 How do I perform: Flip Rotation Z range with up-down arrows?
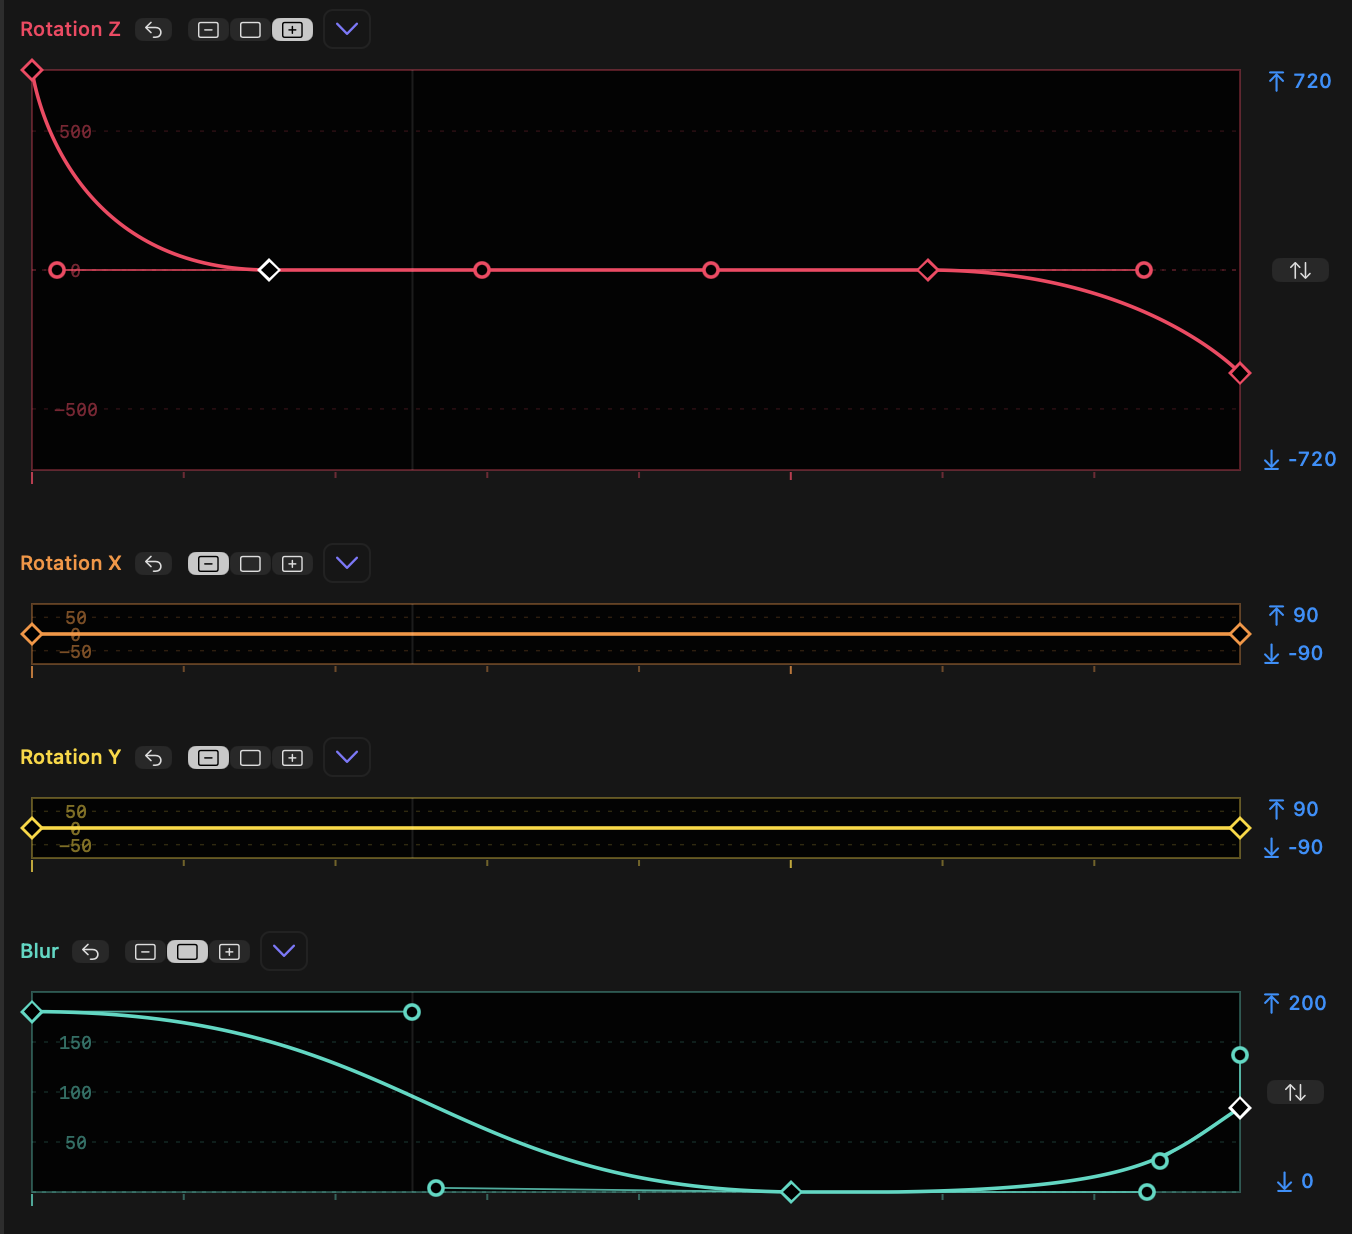[1300, 270]
